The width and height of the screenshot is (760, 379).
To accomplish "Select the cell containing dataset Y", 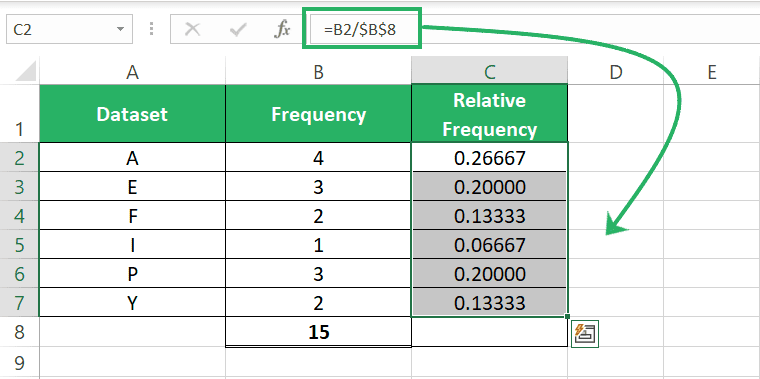I will coord(132,303).
